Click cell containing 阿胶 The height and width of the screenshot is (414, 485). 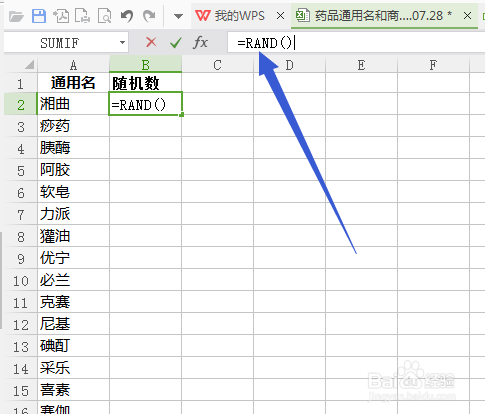73,170
